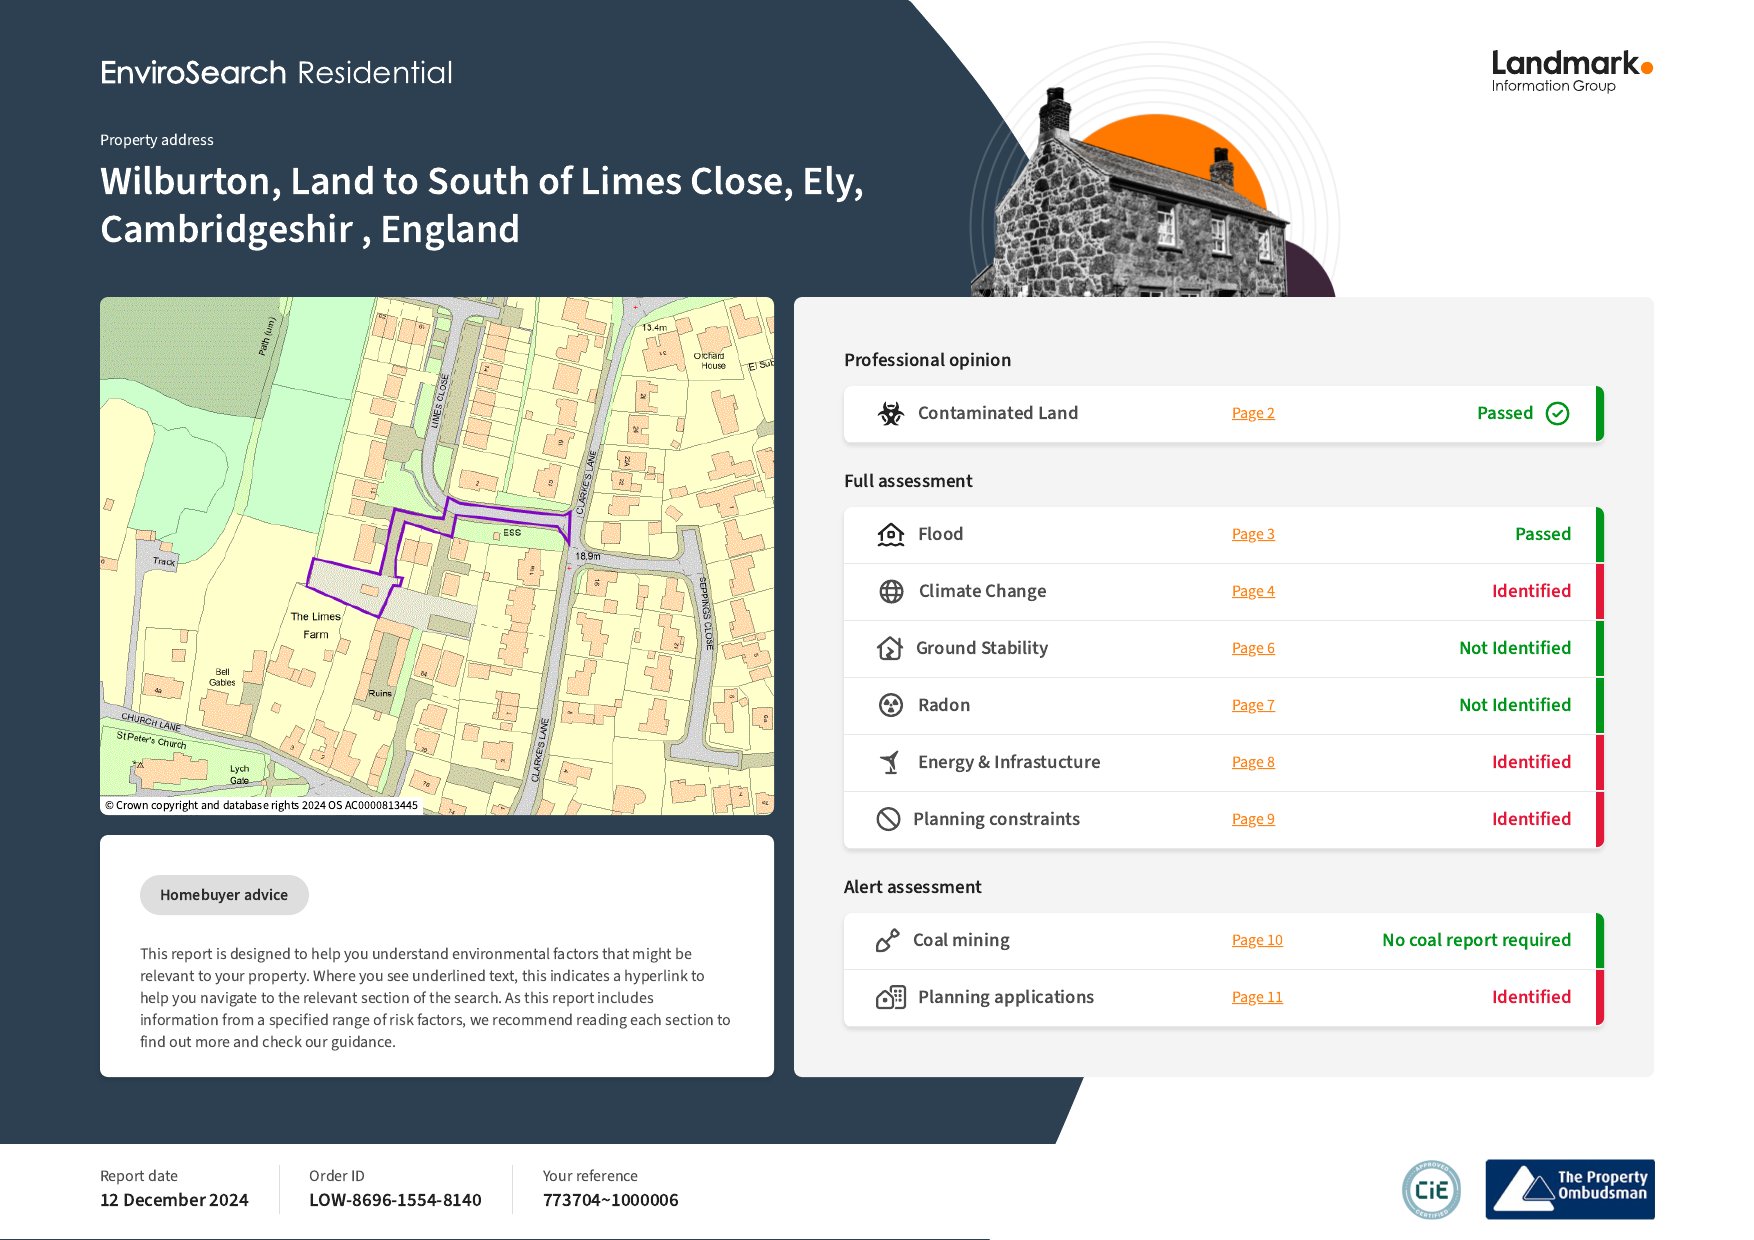Screen dimensions: 1754x1240
Task: Click the Homebuyer advice pill button
Action: click(224, 895)
